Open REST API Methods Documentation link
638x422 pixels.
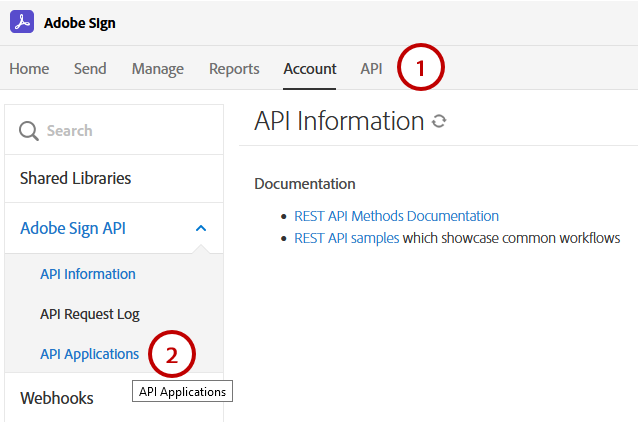tap(396, 216)
